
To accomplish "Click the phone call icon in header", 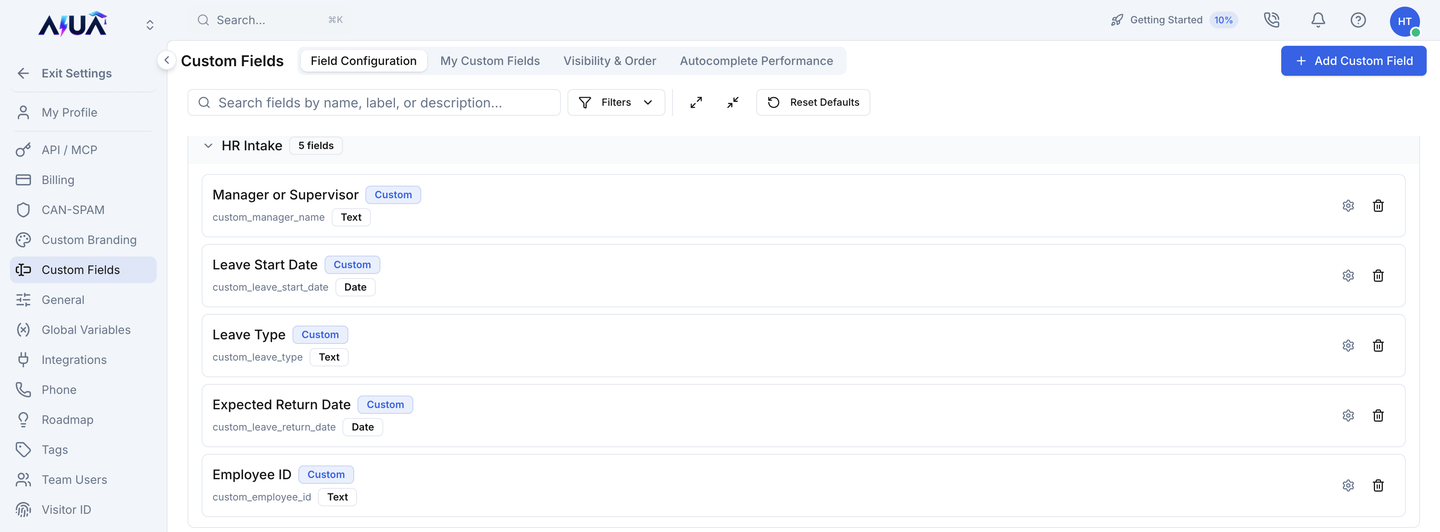I will 1272,20.
